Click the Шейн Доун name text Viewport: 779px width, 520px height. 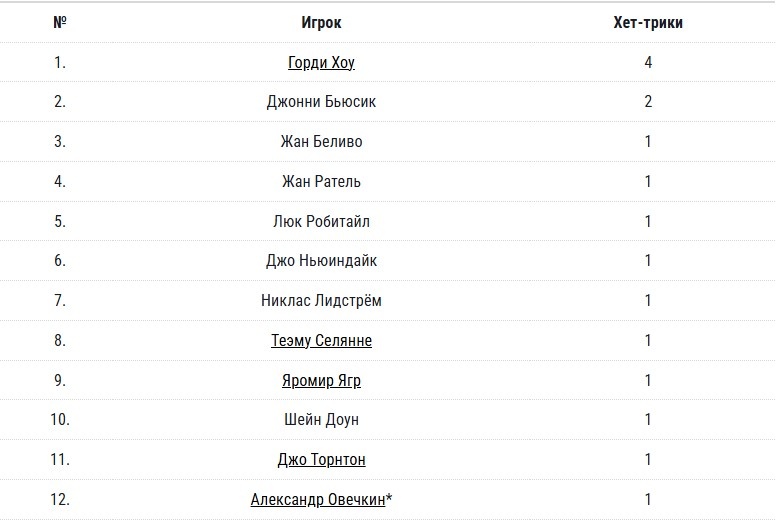click(321, 420)
